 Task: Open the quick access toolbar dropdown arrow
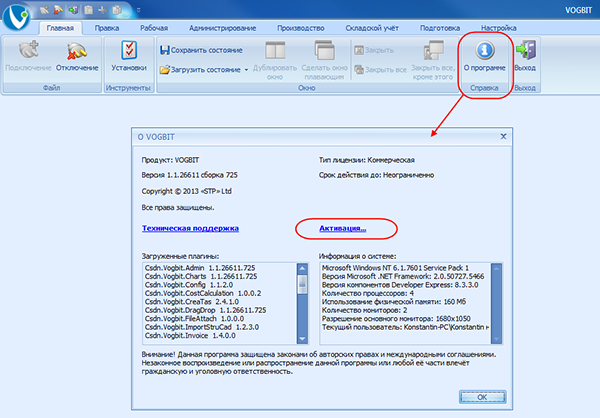tap(140, 9)
